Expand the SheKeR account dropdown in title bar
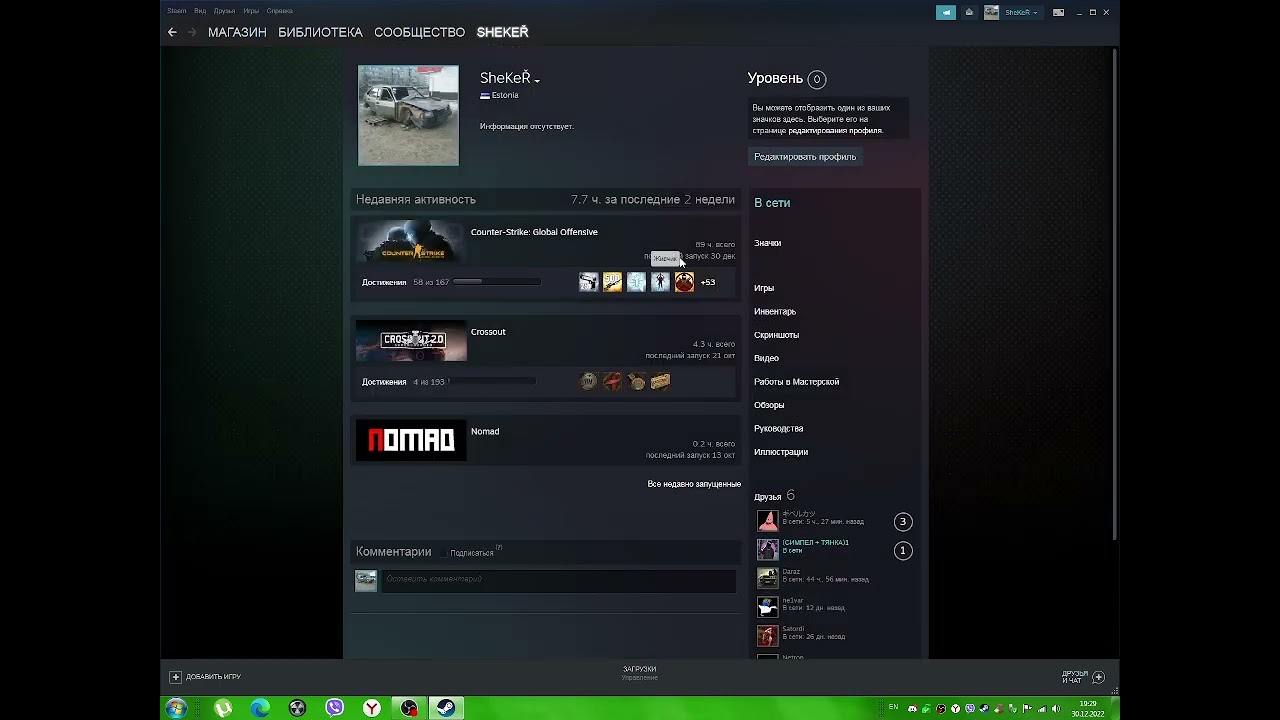The image size is (1280, 720). point(1012,12)
